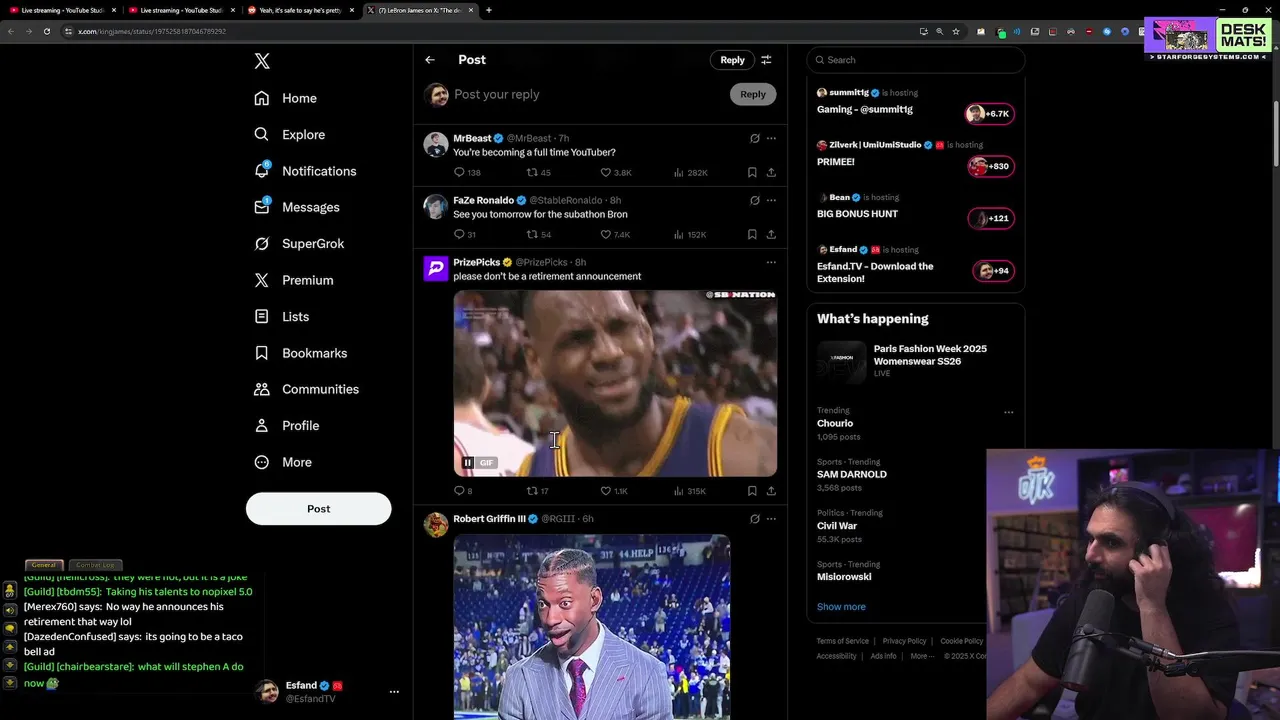
Task: Open Communities in the sidebar
Action: 306,389
